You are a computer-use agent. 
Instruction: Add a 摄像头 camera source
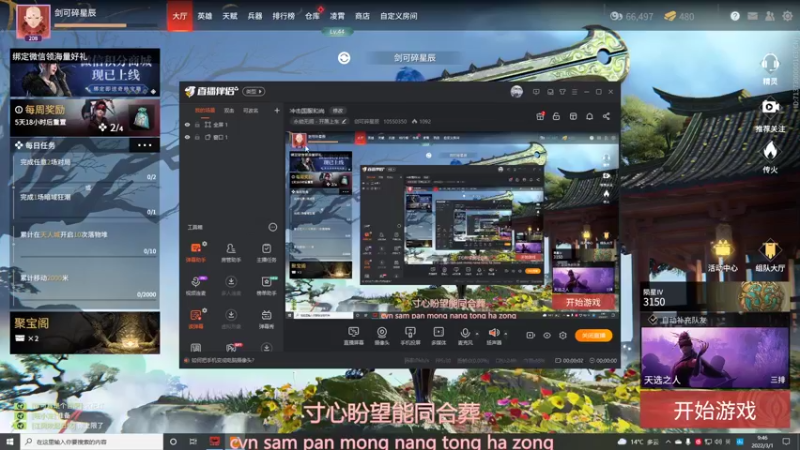(382, 336)
